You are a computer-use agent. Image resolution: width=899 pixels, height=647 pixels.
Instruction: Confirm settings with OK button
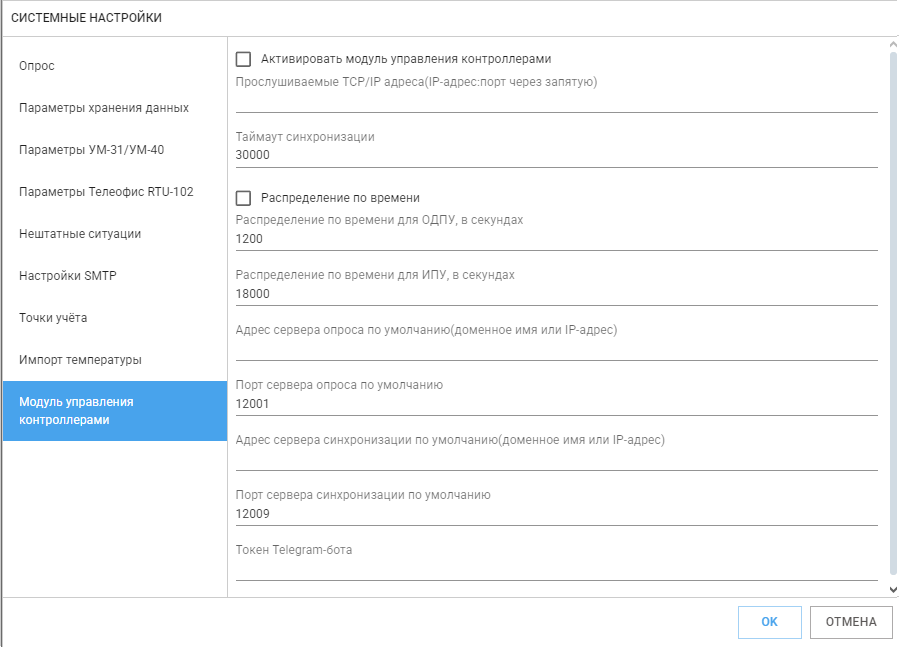coord(769,622)
